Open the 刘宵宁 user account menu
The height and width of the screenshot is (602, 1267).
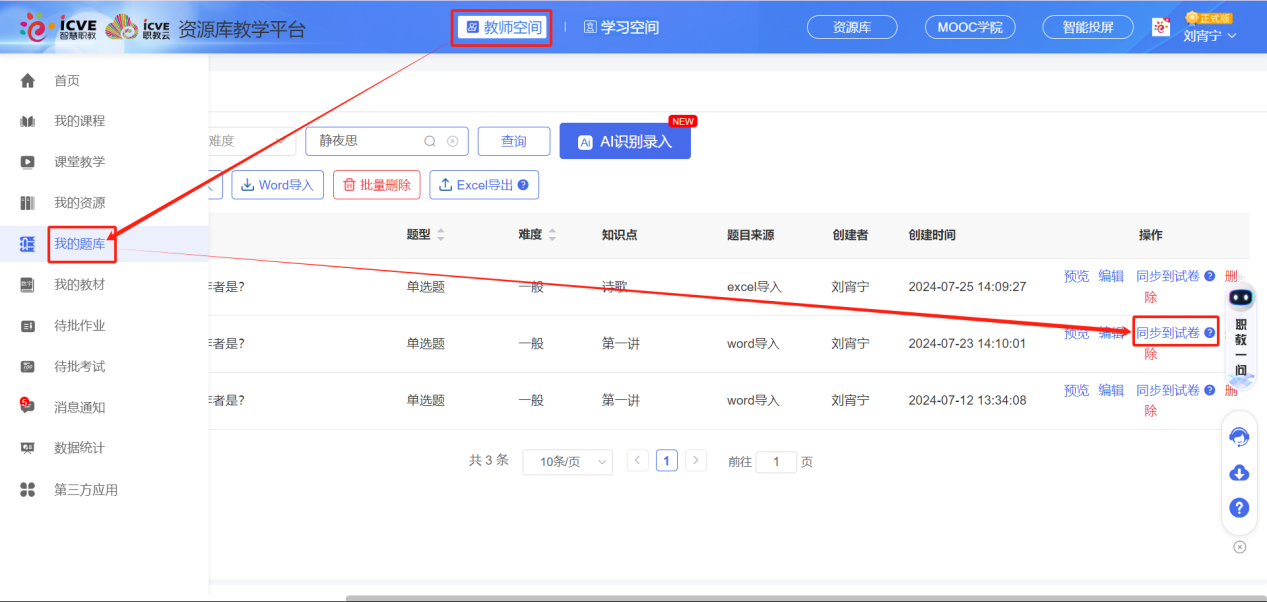(1210, 36)
